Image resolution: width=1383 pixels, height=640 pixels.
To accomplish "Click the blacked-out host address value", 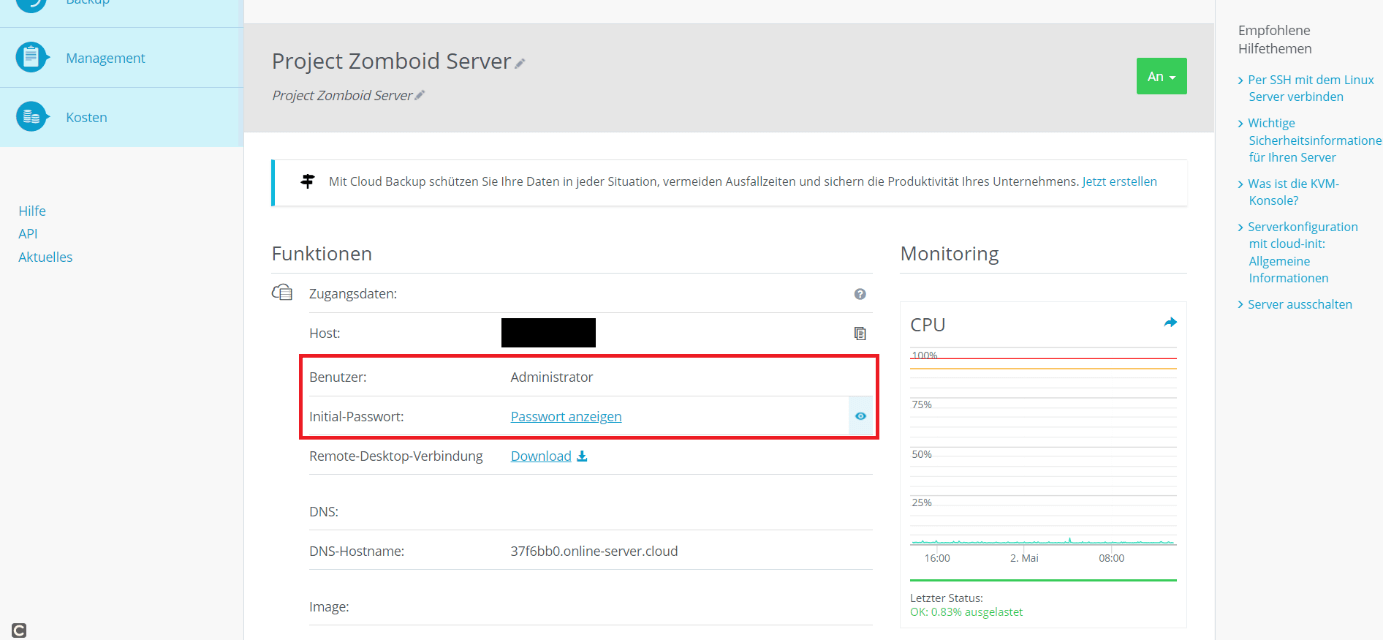I will click(548, 332).
